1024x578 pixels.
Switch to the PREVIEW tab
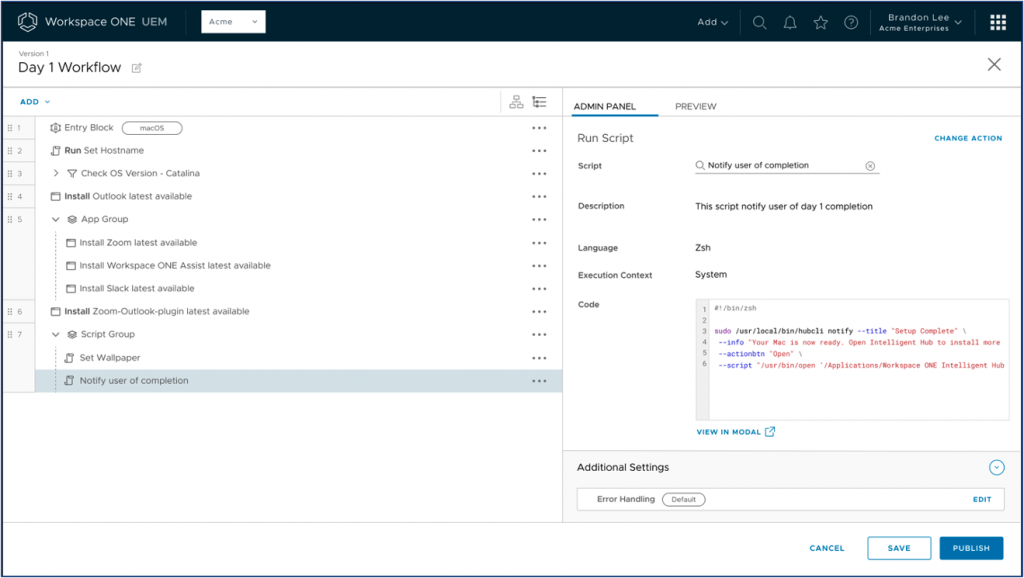[x=696, y=106]
